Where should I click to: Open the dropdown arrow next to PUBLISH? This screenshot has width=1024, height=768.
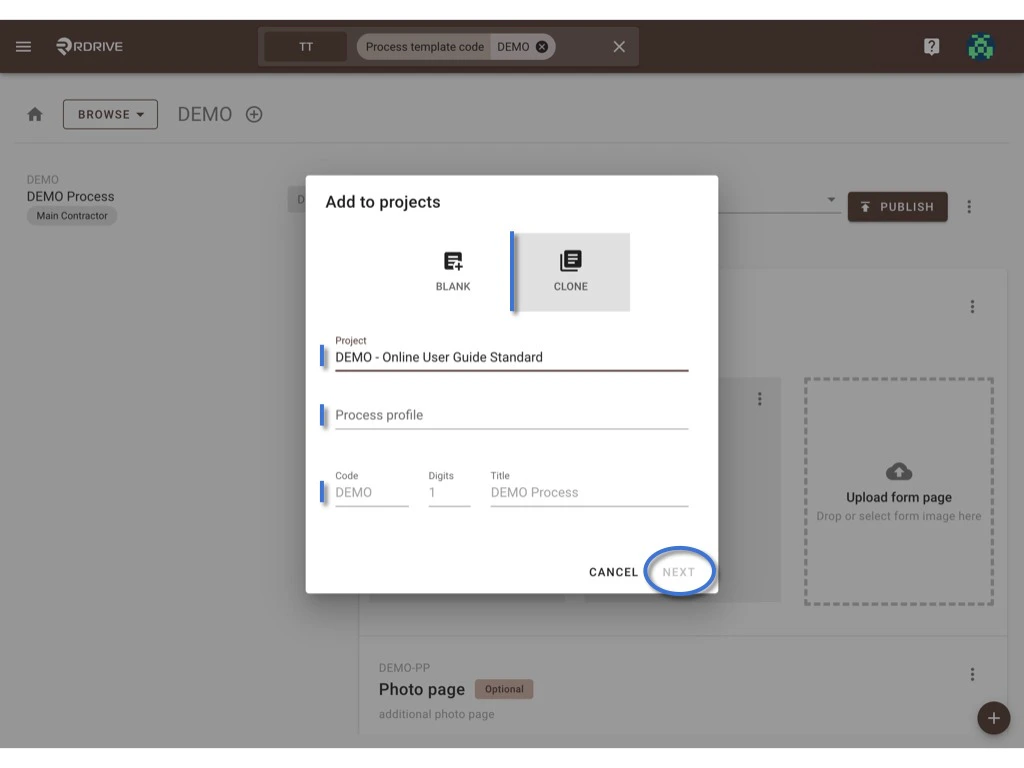coord(831,199)
